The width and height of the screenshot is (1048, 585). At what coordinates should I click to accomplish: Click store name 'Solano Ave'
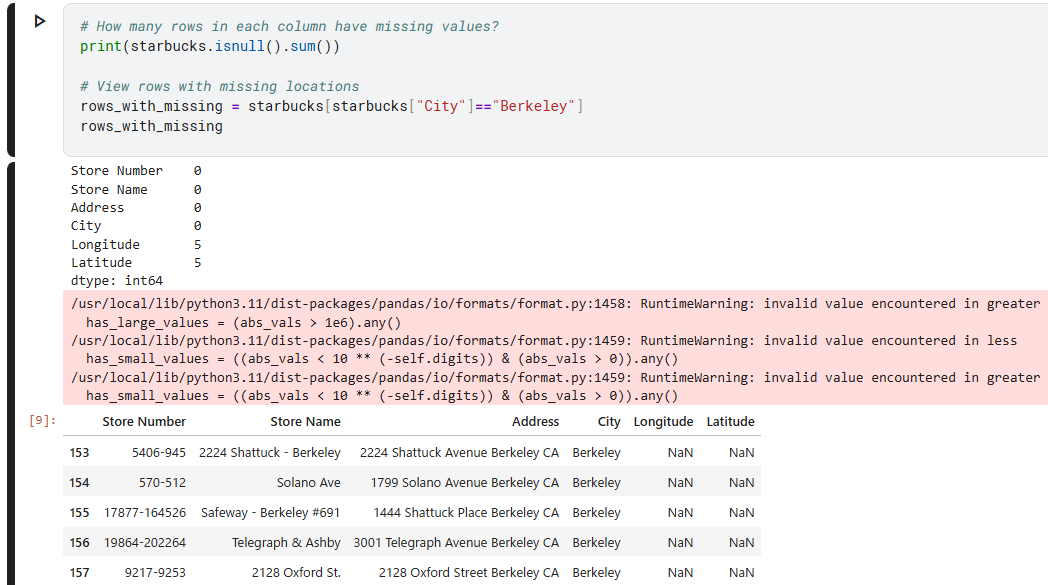tap(309, 483)
